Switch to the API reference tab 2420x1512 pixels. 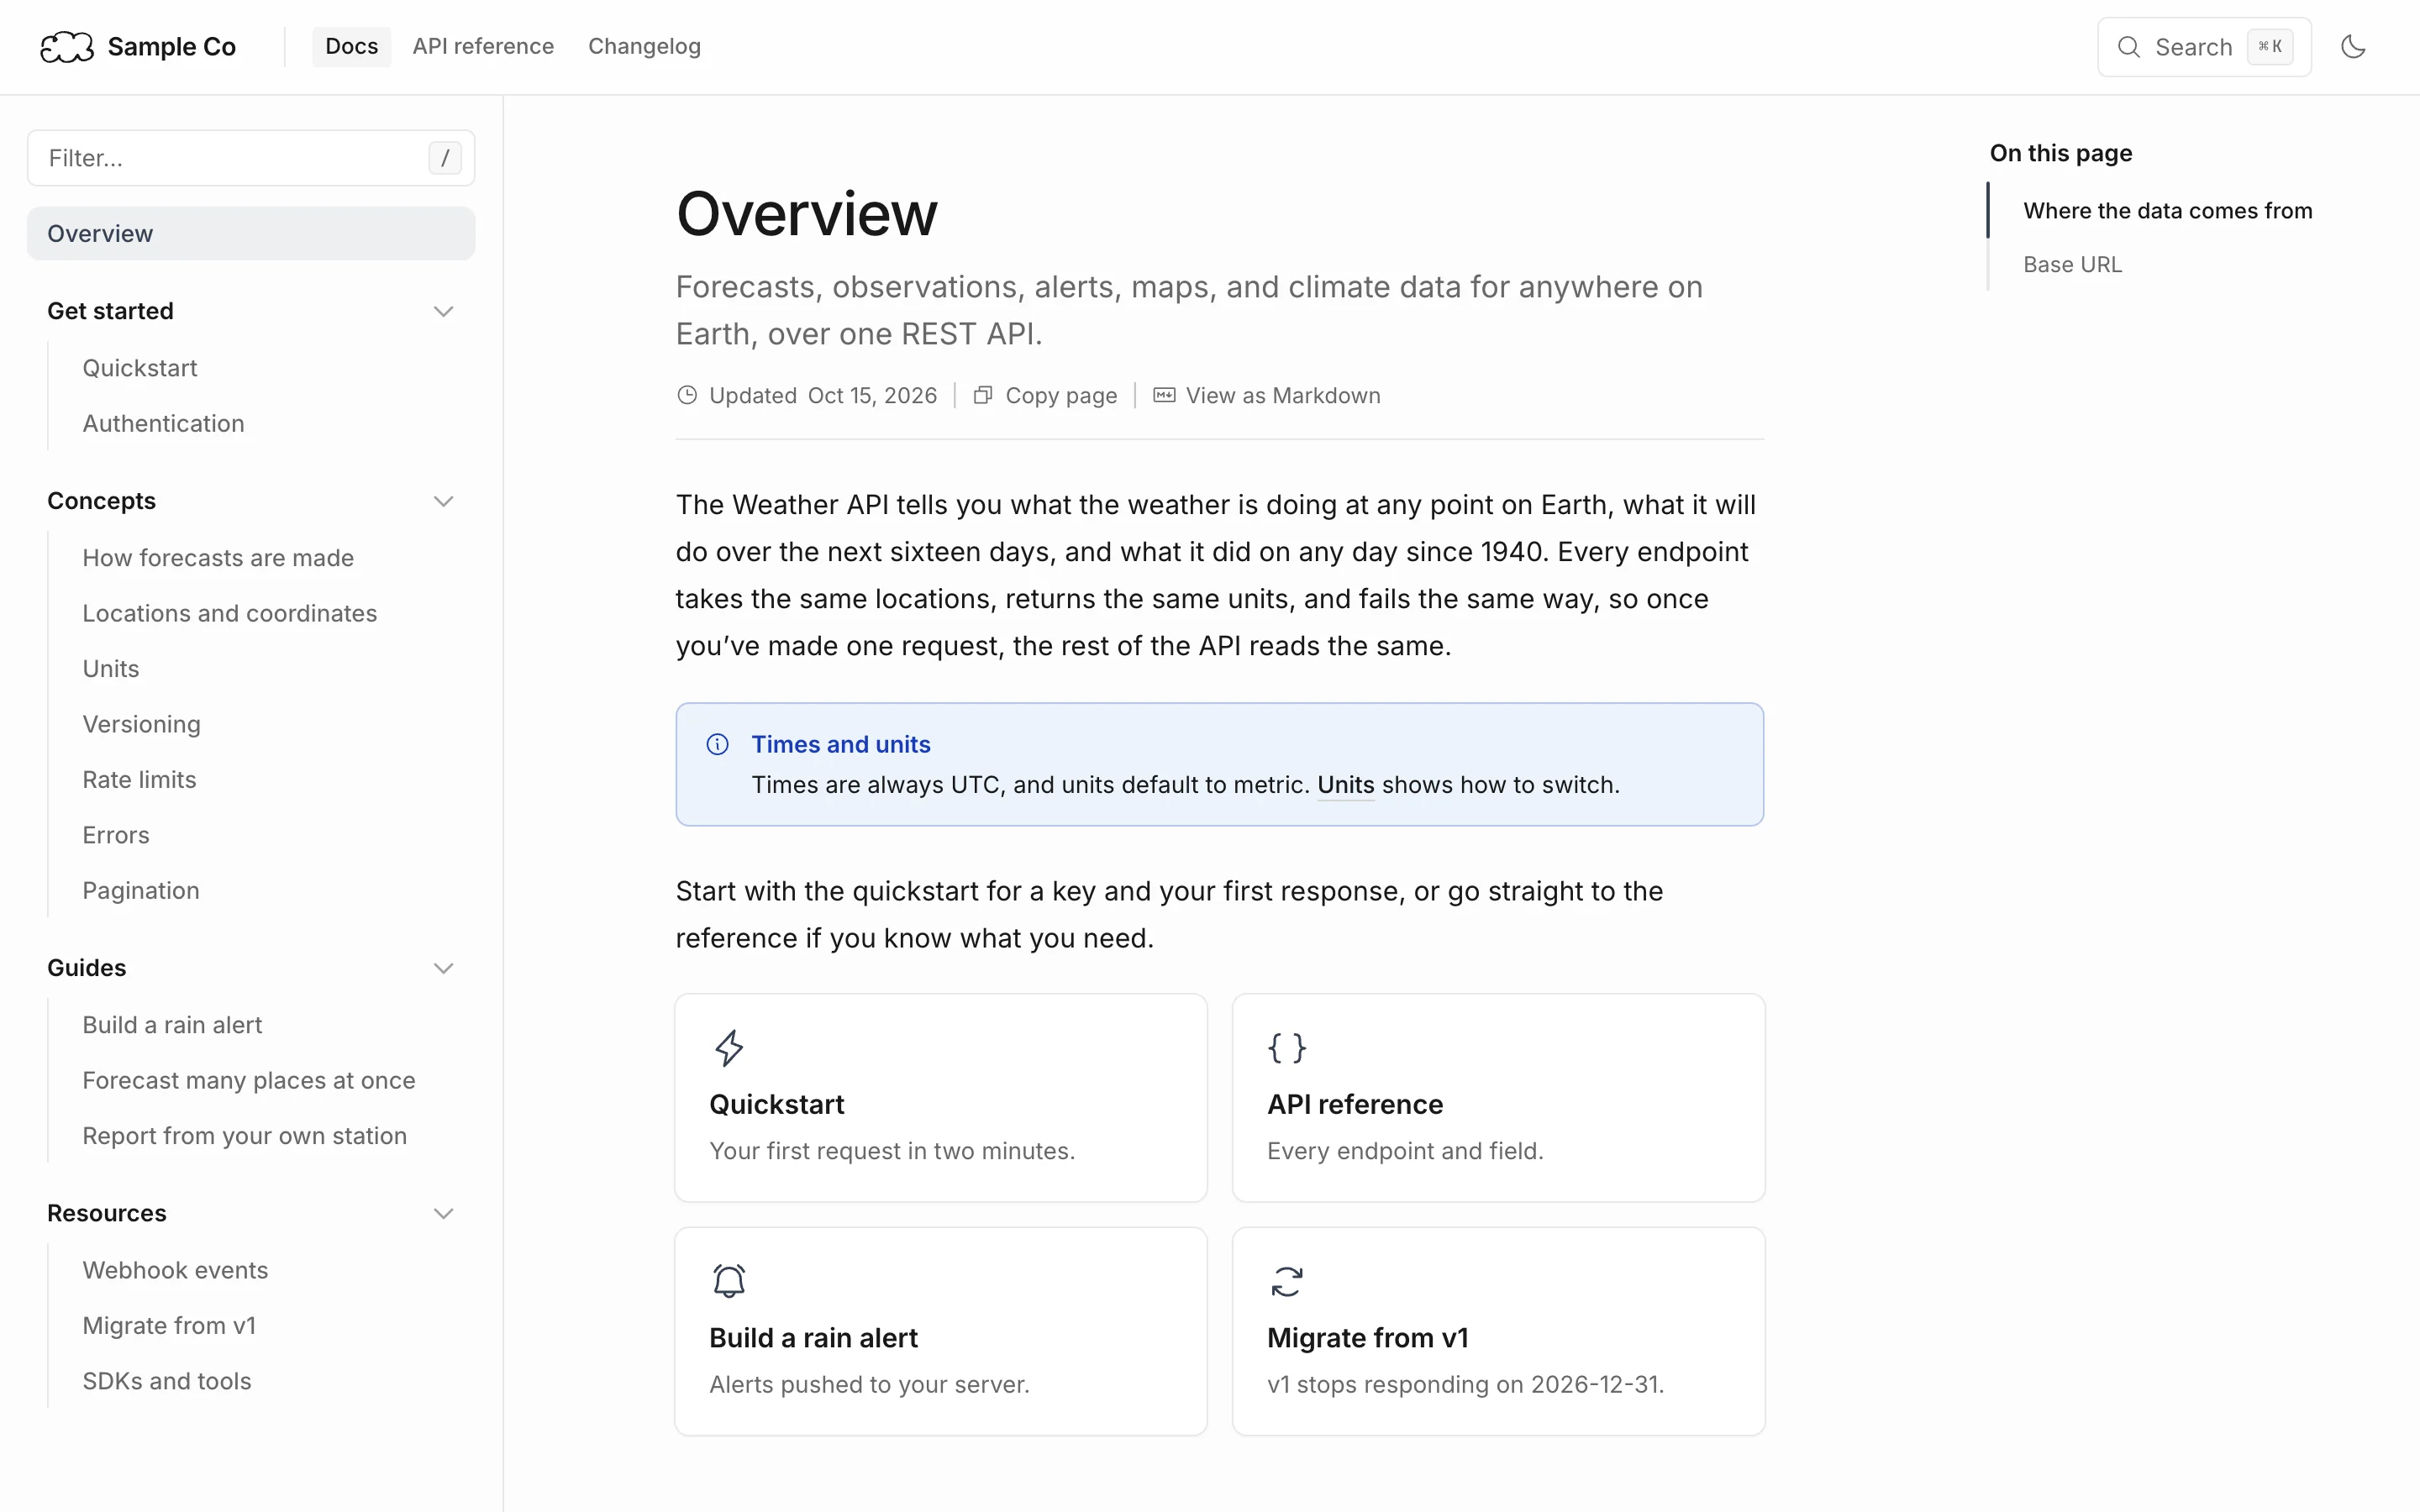[x=483, y=47]
